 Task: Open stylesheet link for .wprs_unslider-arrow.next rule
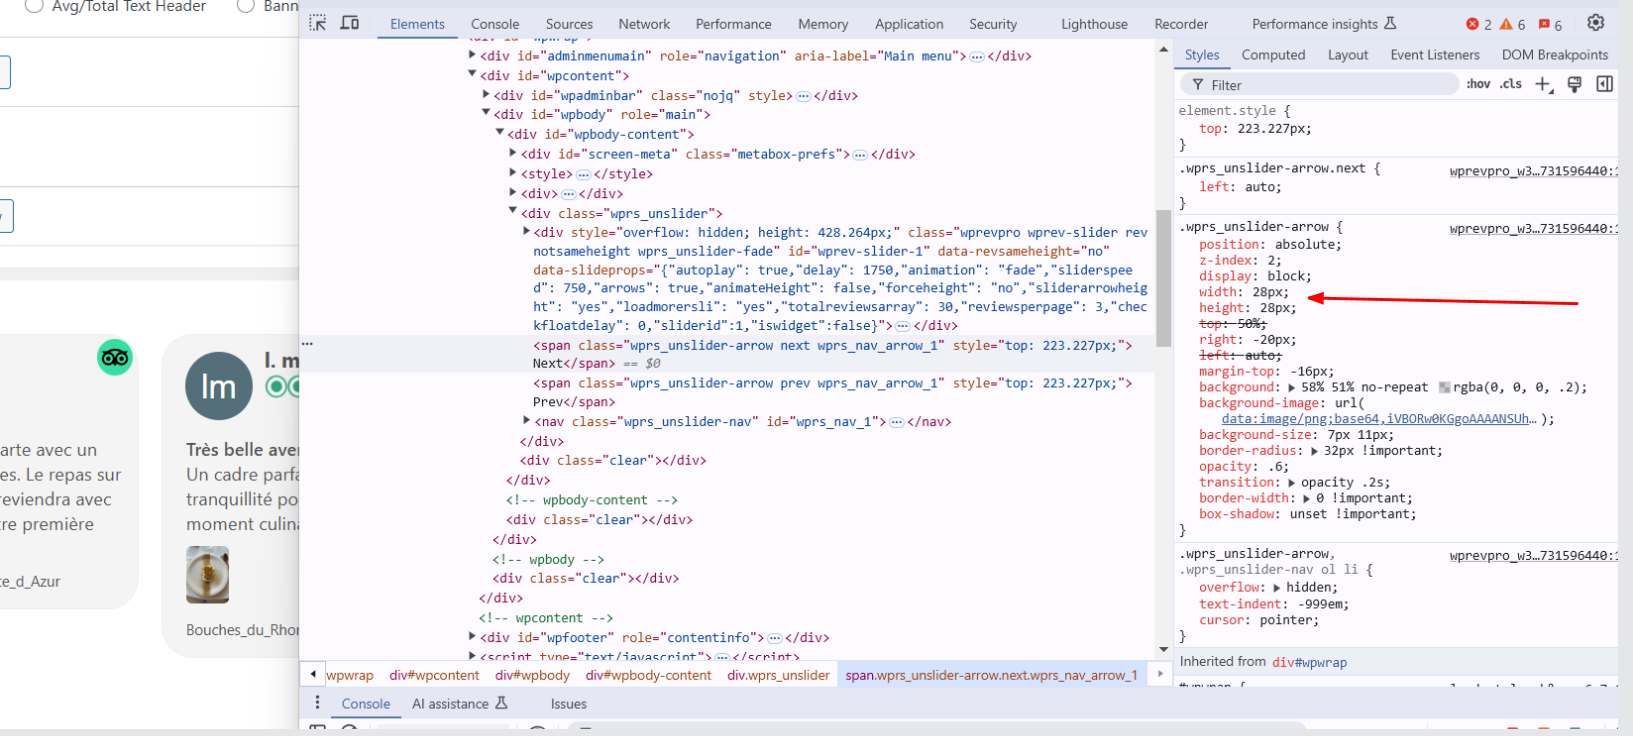pyautogui.click(x=1533, y=172)
